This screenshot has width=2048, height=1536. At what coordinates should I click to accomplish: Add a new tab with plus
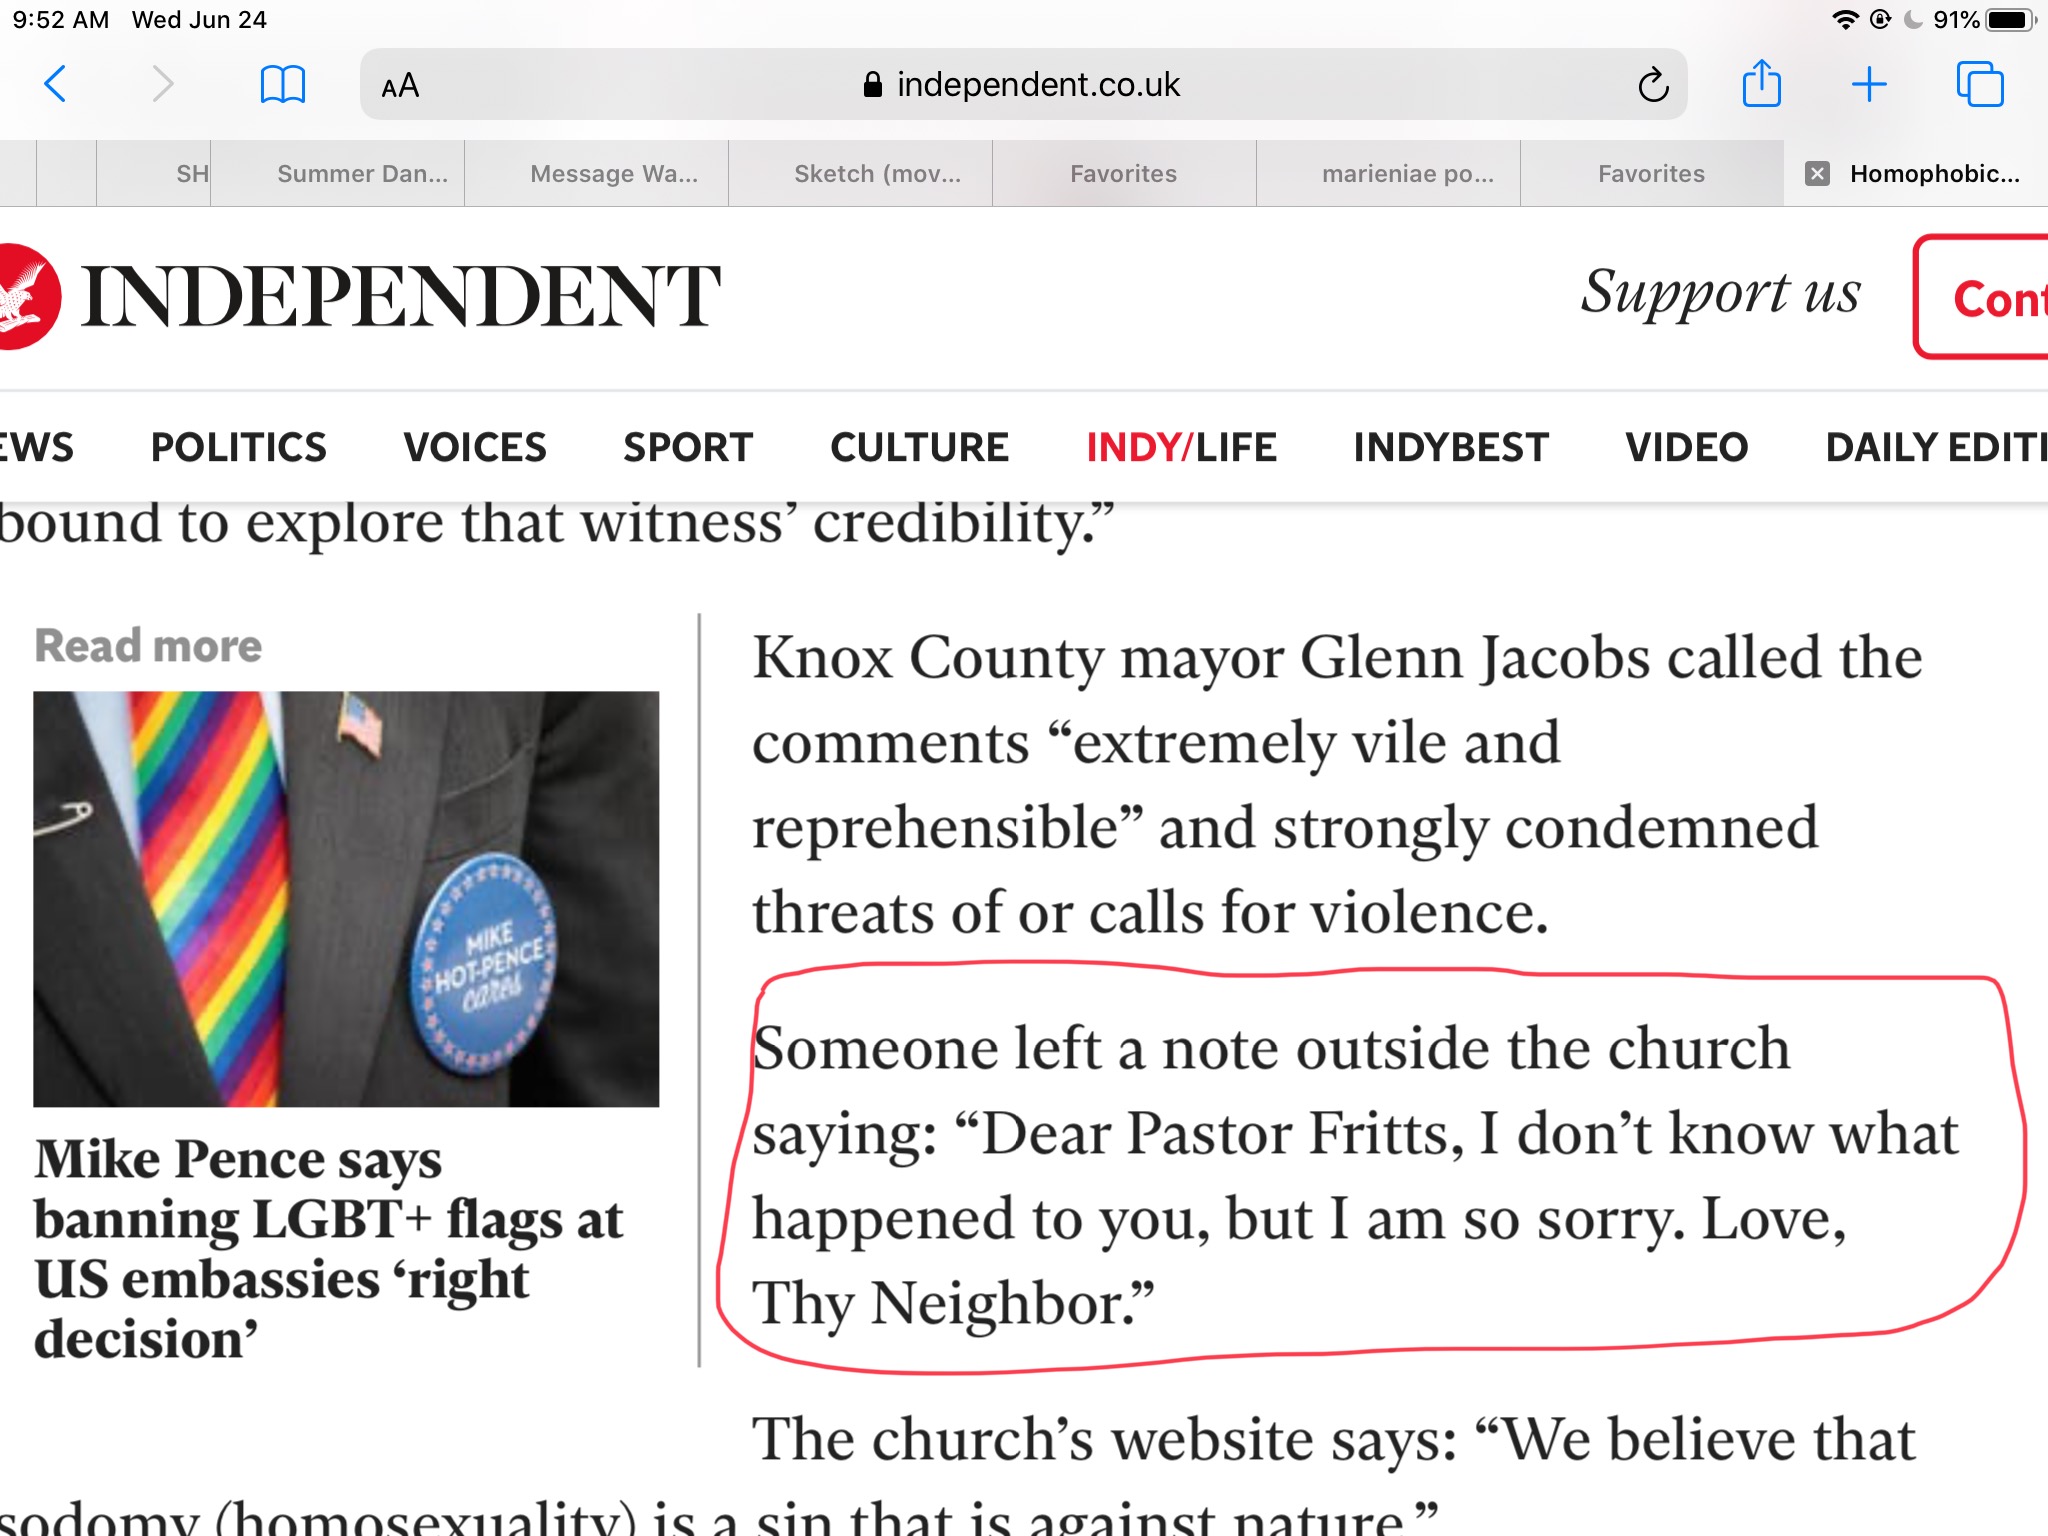pos(1868,84)
